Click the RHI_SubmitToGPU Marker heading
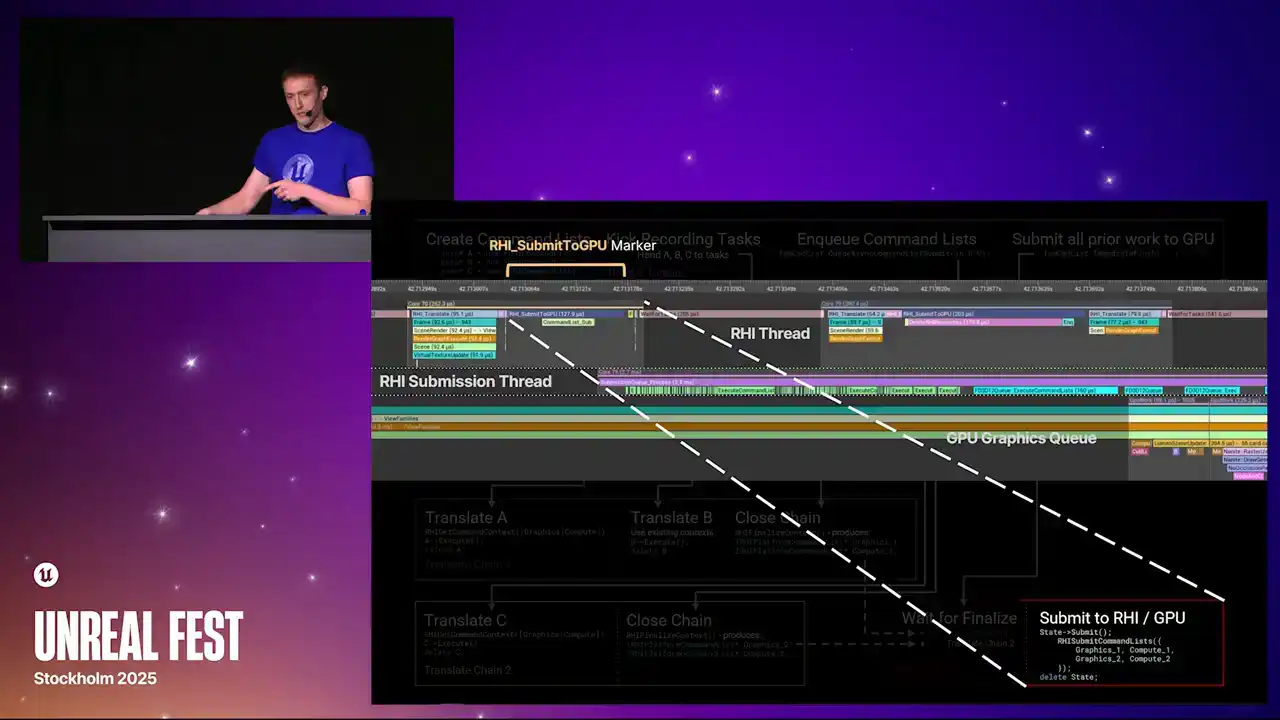 pyautogui.click(x=572, y=245)
